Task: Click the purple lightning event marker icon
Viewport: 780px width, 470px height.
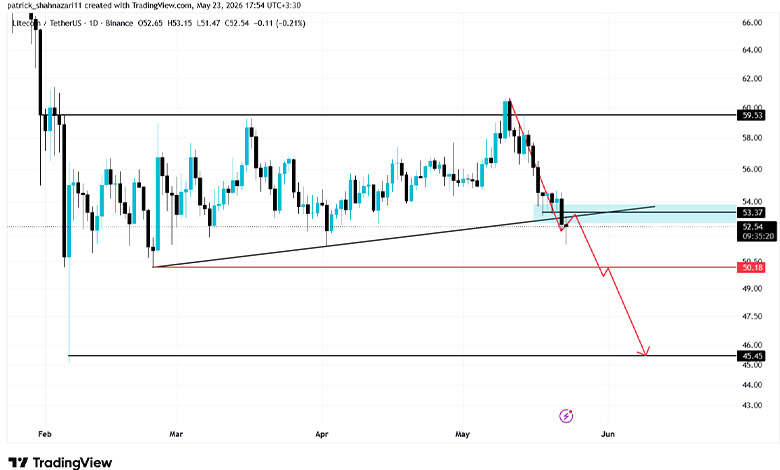Action: [x=566, y=415]
